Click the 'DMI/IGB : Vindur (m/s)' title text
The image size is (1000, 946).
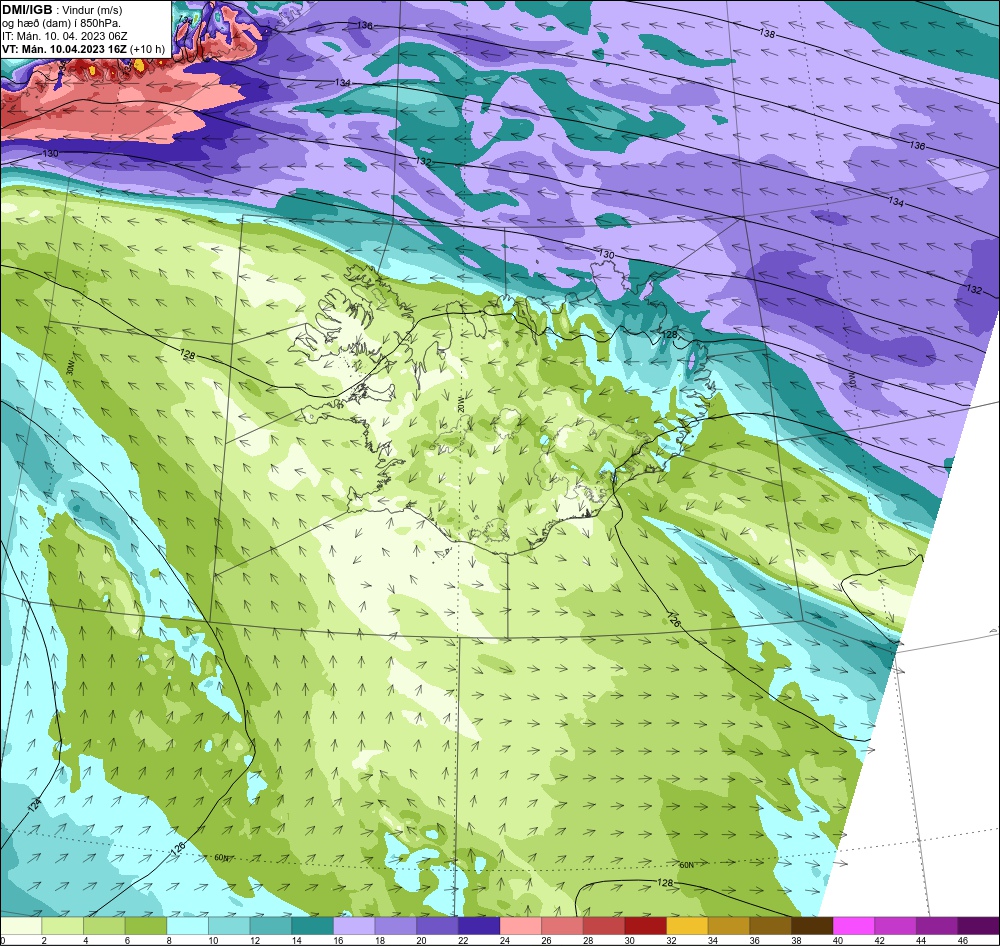tap(62, 10)
